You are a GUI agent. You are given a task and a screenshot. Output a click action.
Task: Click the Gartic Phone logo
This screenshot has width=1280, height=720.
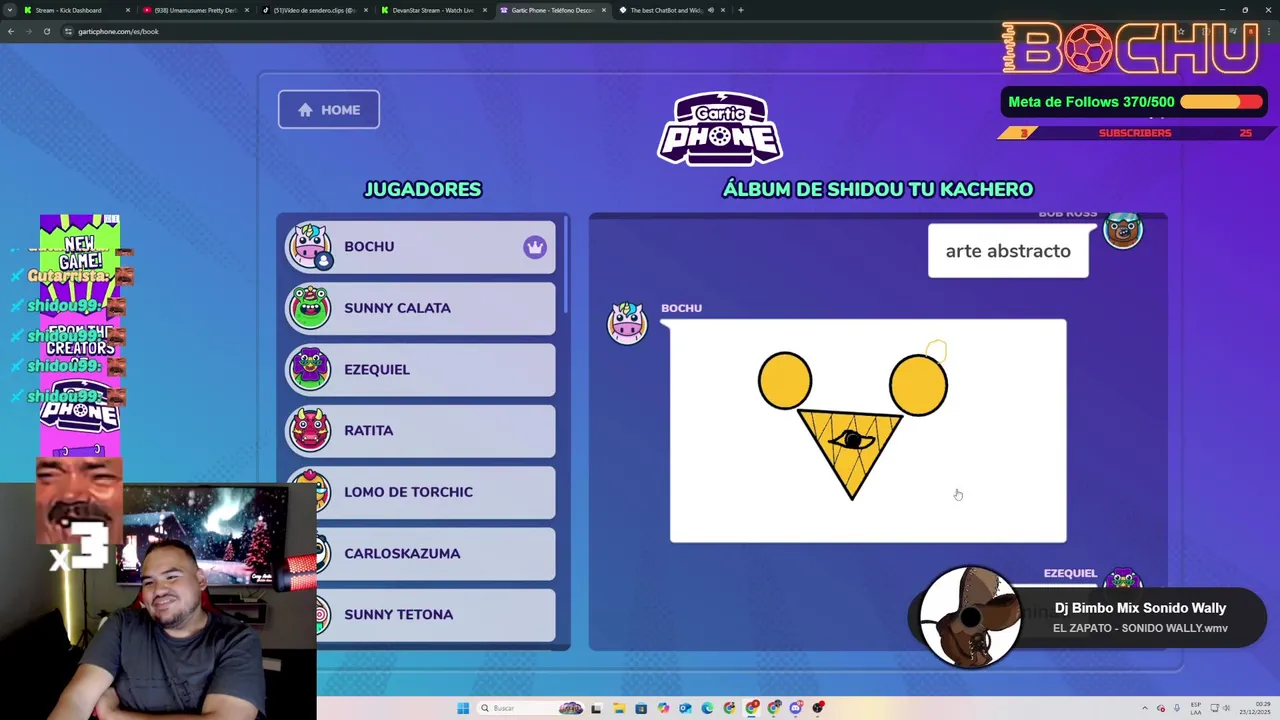click(720, 129)
